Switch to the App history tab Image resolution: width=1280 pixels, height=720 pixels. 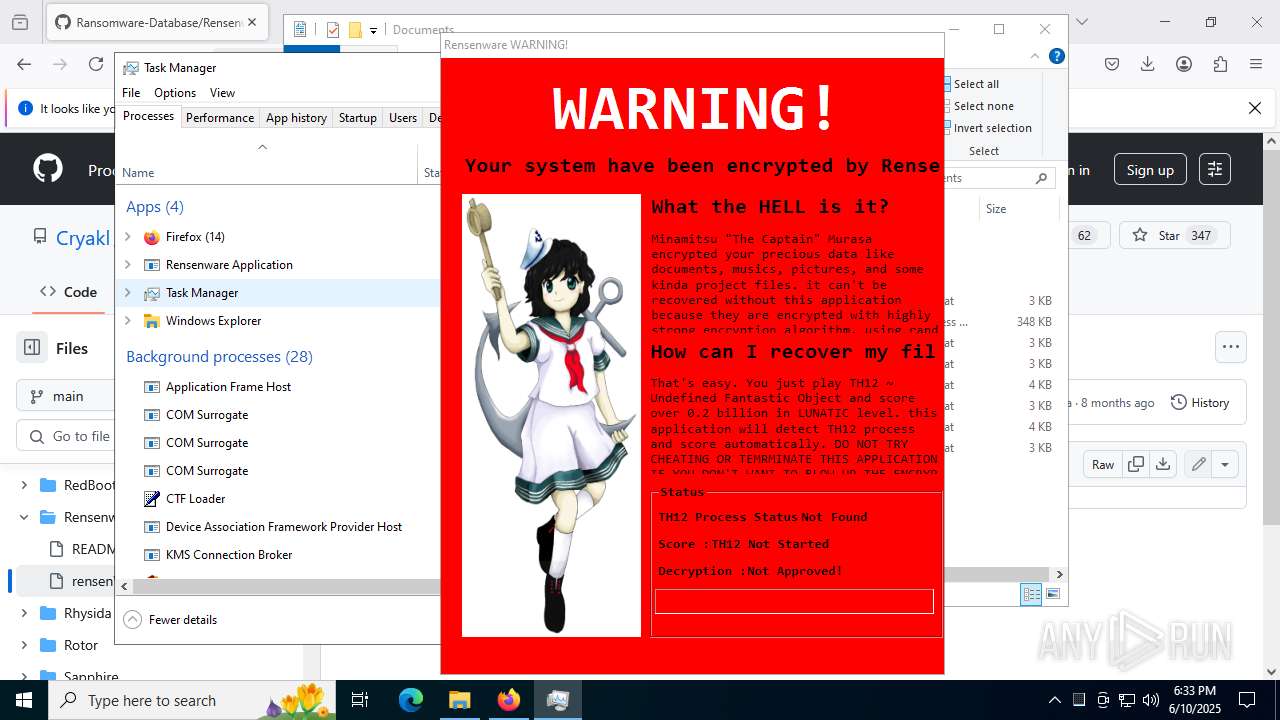pyautogui.click(x=296, y=117)
